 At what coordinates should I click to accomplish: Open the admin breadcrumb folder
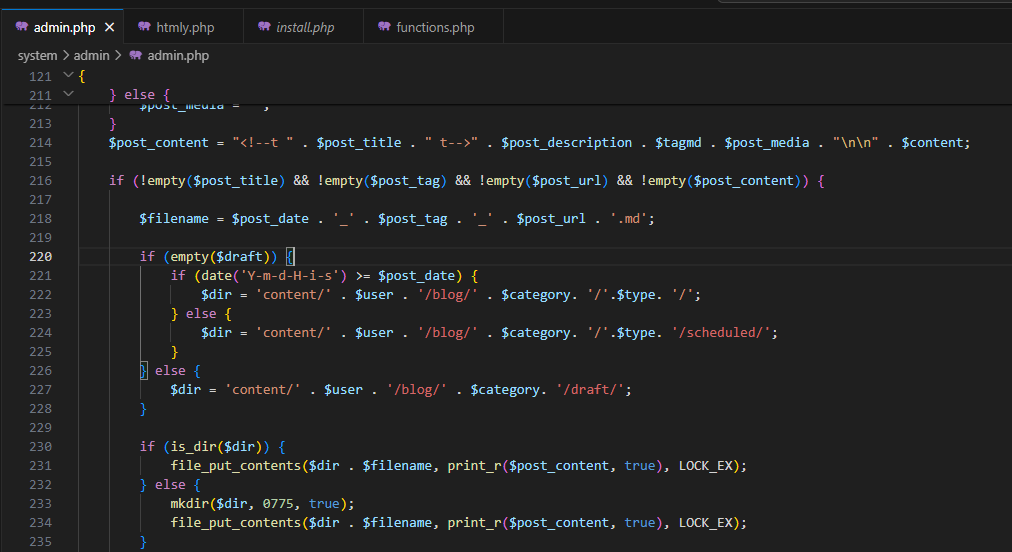pyautogui.click(x=92, y=55)
